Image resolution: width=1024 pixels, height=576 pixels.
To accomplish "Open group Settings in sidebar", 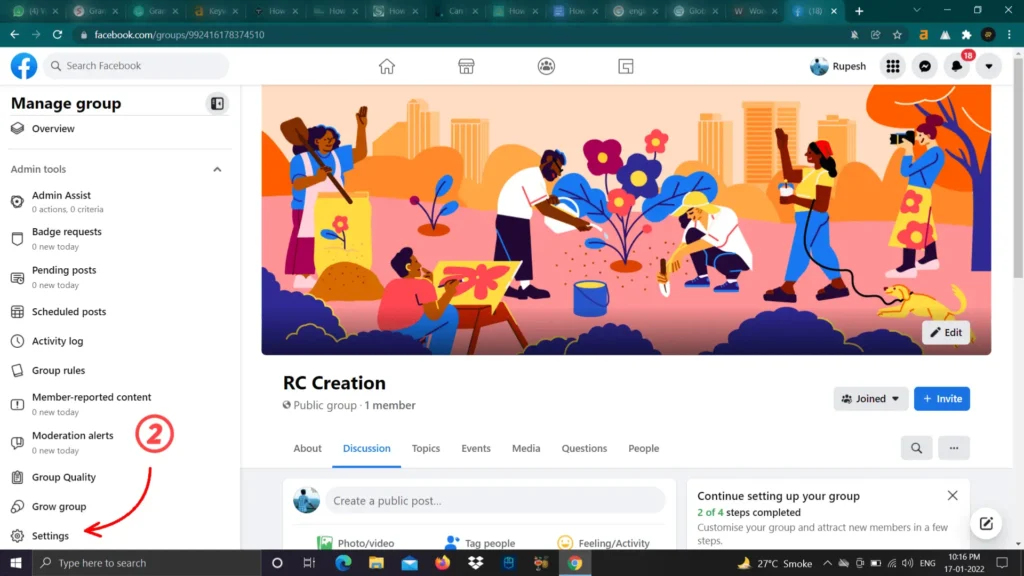I will pyautogui.click(x=50, y=536).
